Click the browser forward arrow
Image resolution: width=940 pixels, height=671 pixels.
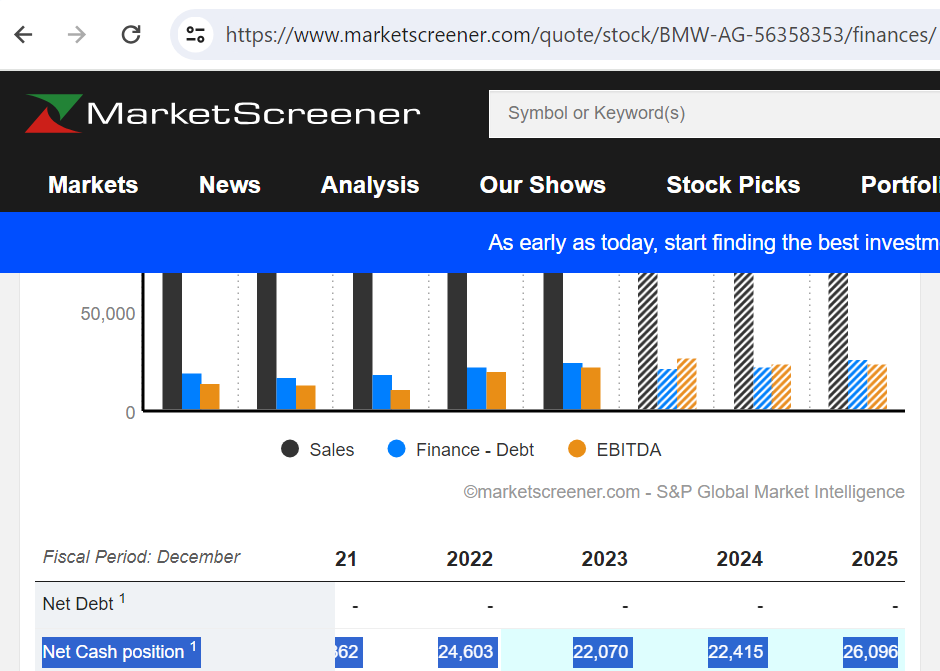point(77,35)
